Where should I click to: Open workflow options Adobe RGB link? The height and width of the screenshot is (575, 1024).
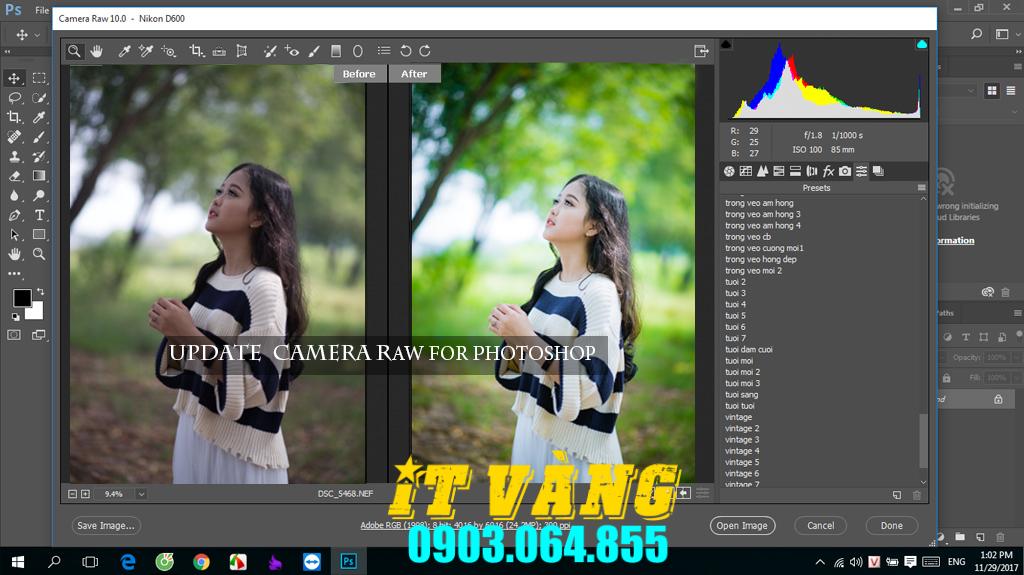[x=465, y=525]
